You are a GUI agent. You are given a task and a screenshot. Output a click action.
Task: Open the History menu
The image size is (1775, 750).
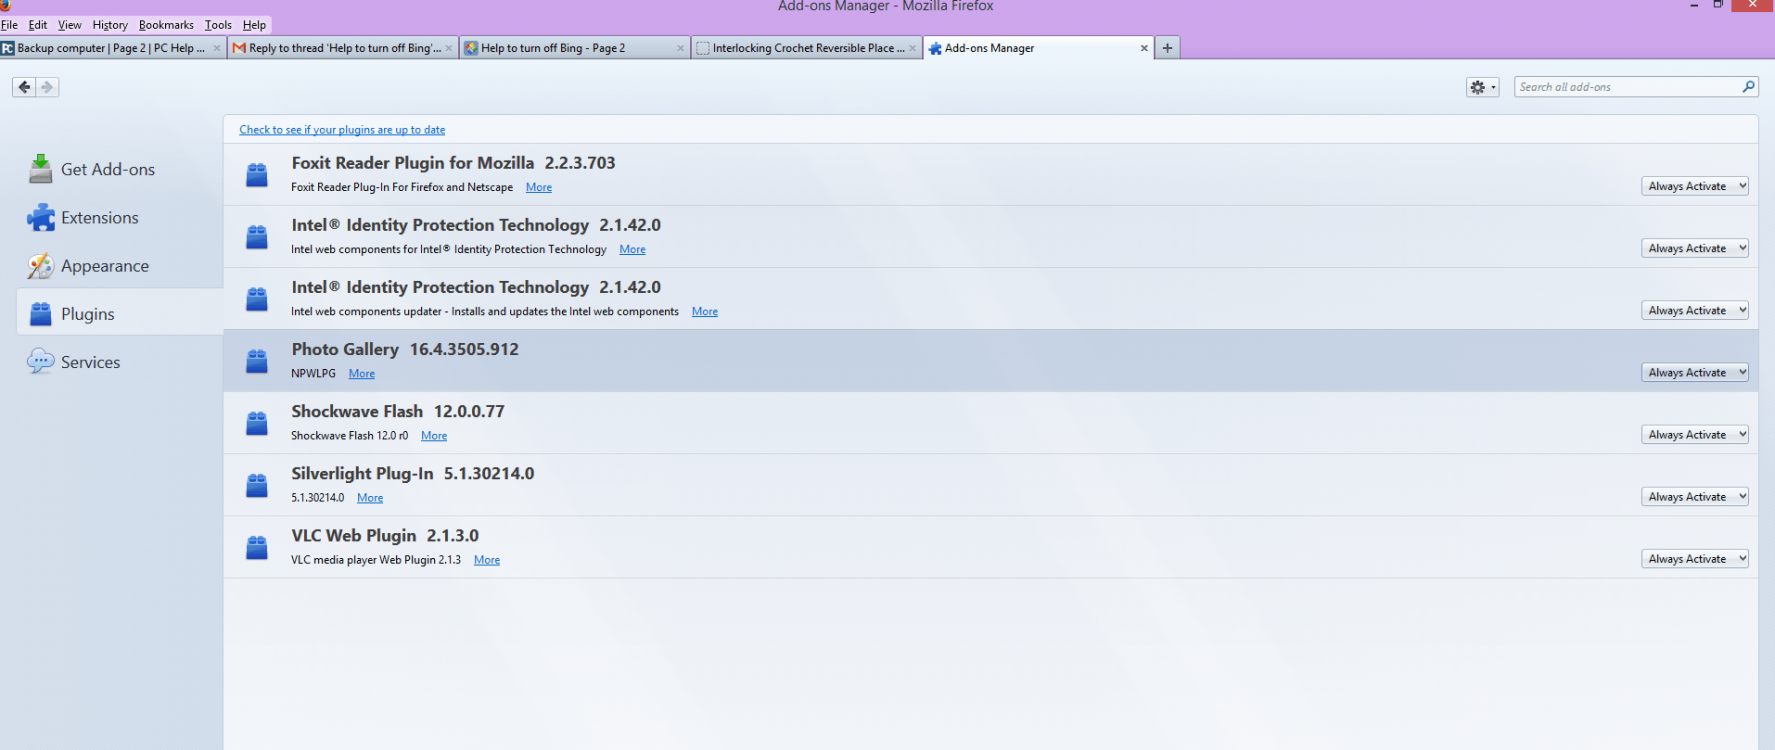pyautogui.click(x=110, y=25)
